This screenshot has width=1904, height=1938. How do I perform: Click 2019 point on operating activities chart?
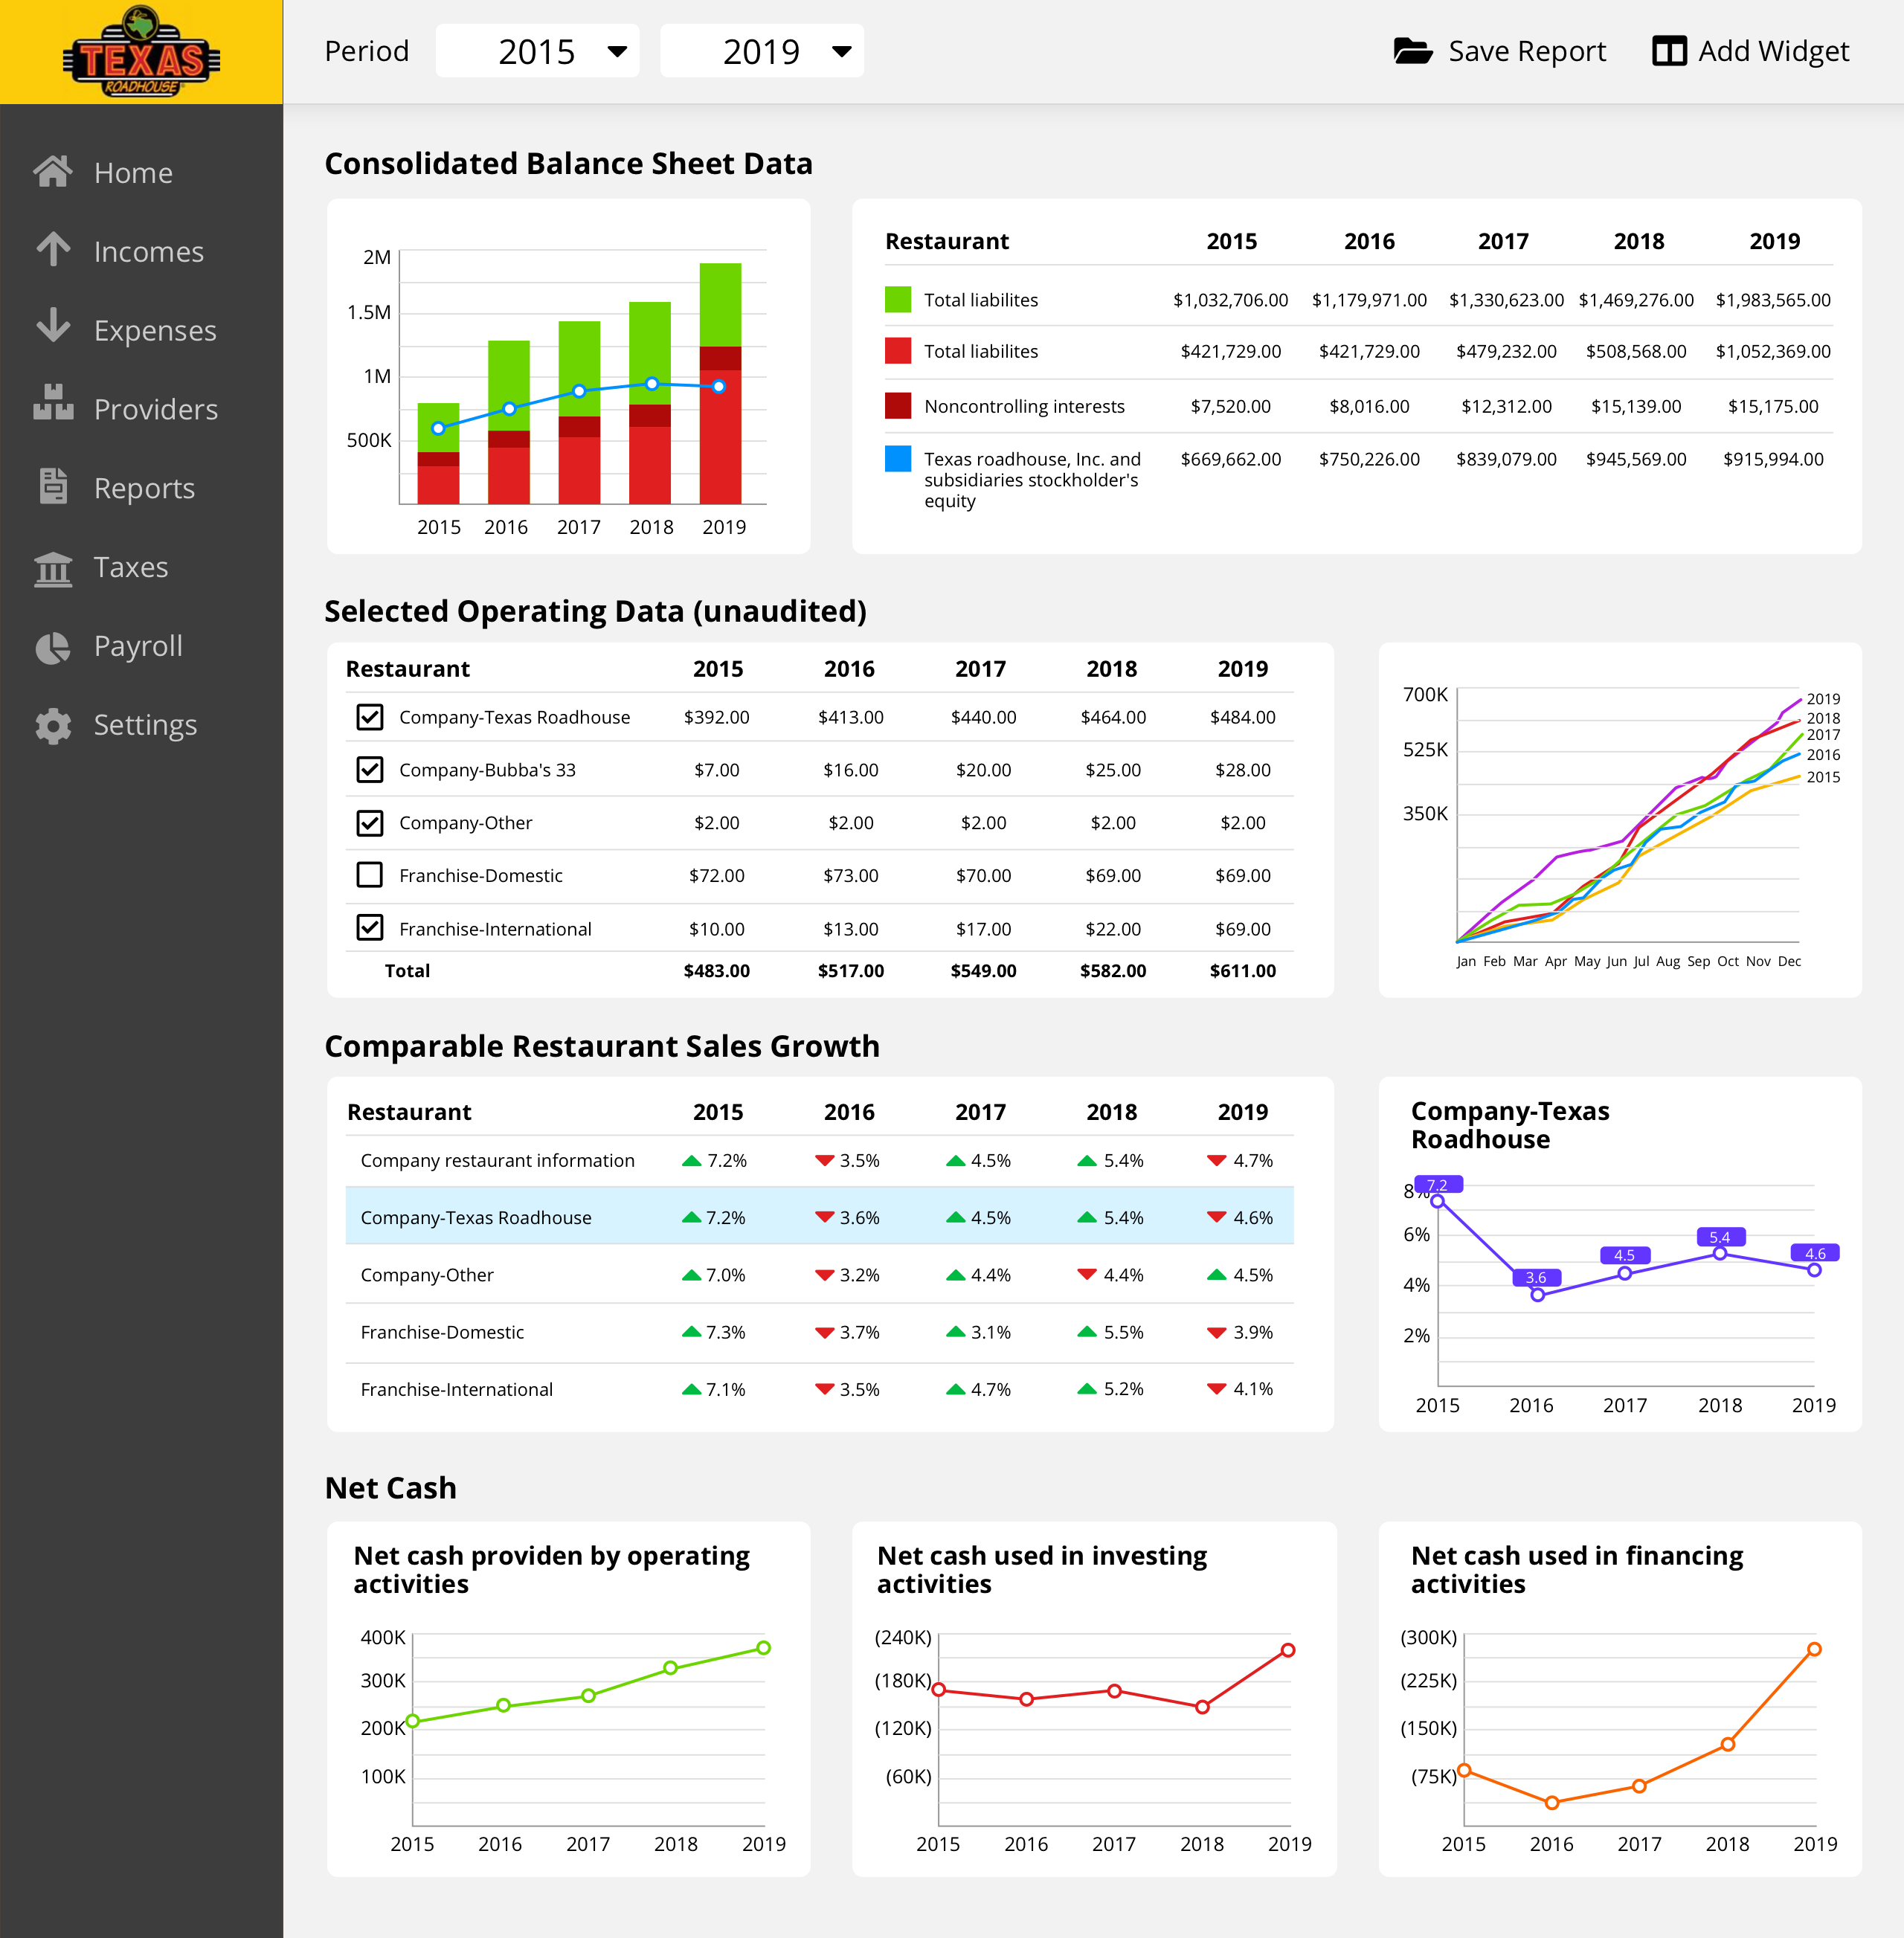(x=763, y=1648)
